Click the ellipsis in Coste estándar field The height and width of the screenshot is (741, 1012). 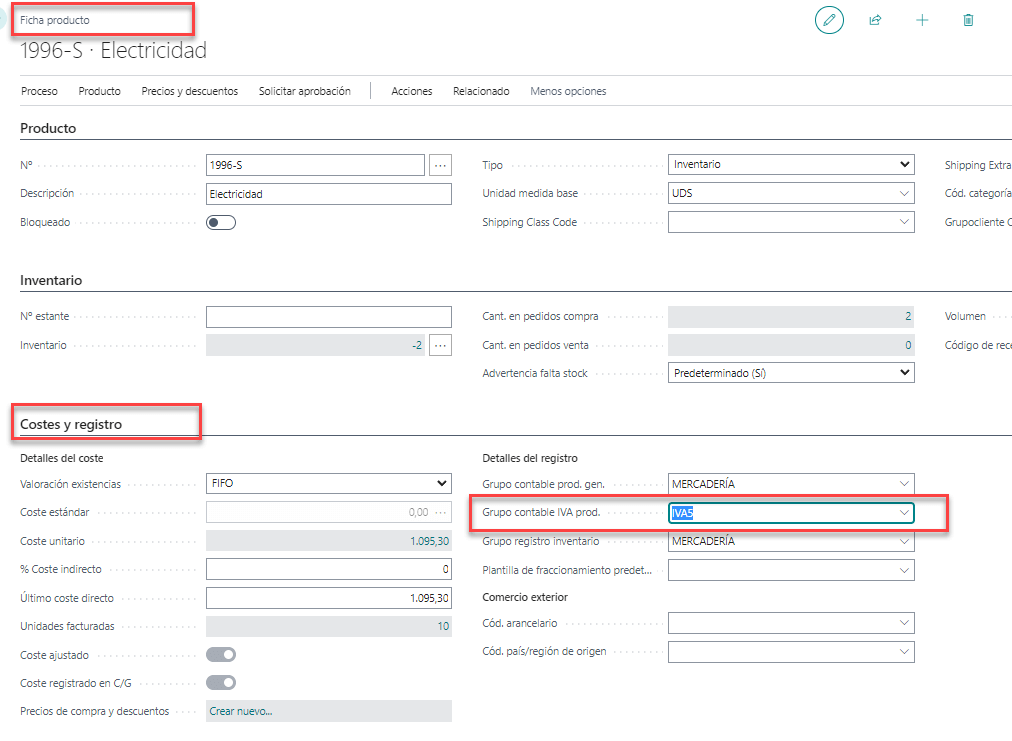[440, 512]
